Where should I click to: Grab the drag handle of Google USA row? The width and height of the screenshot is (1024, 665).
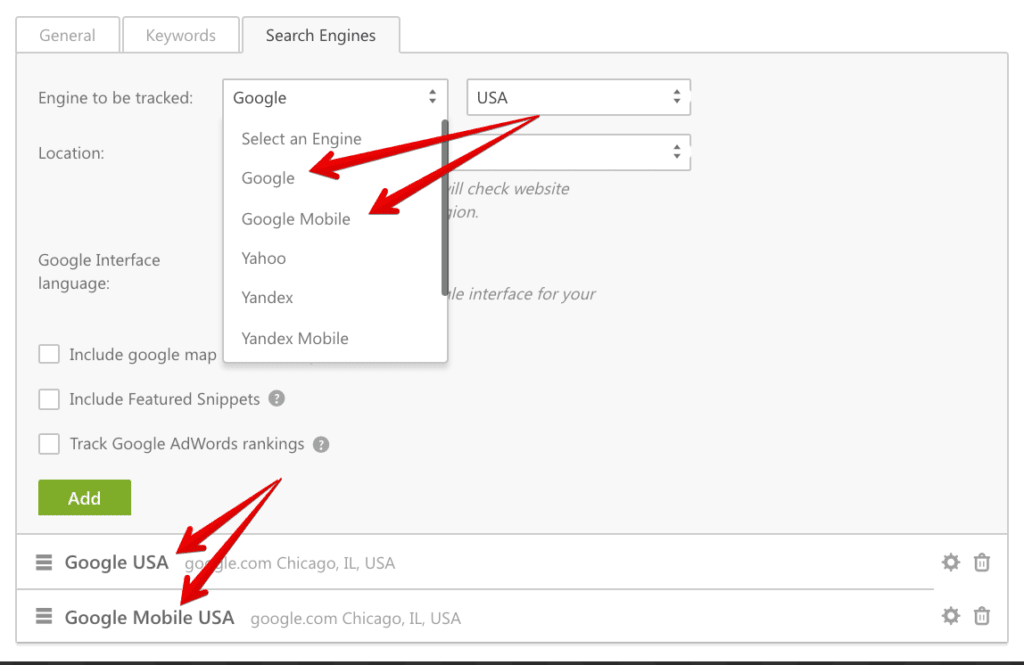coord(44,562)
